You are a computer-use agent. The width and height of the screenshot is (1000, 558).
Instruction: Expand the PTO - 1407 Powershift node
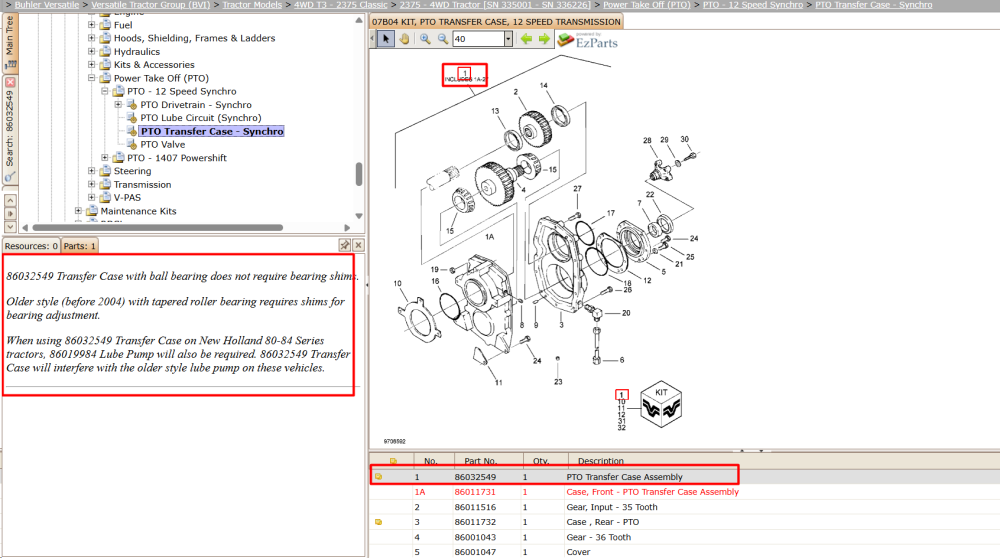[105, 158]
